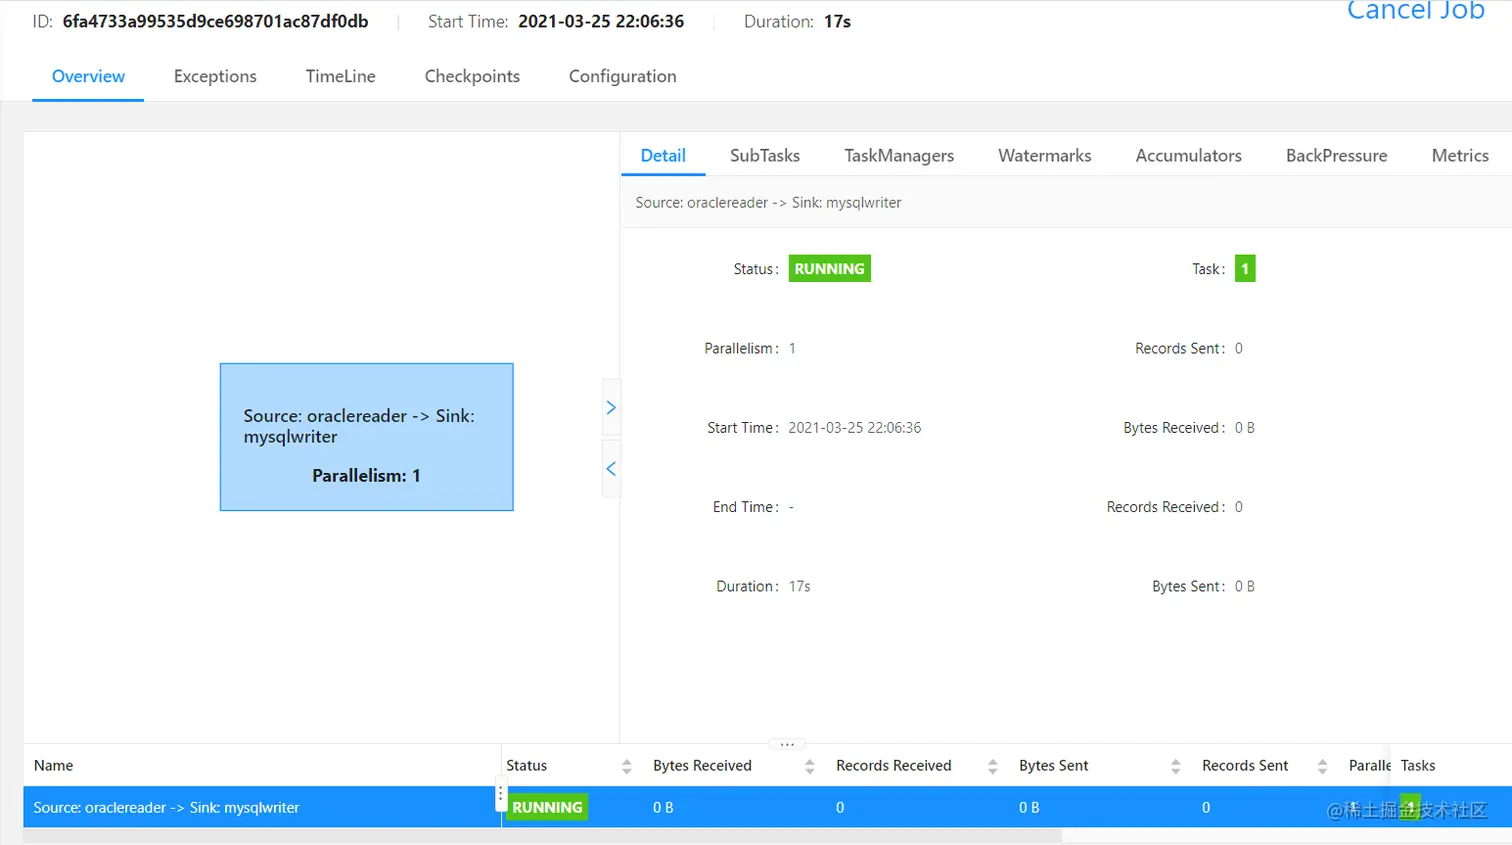Open the BackPressure tab
The height and width of the screenshot is (845, 1512).
pyautogui.click(x=1336, y=155)
